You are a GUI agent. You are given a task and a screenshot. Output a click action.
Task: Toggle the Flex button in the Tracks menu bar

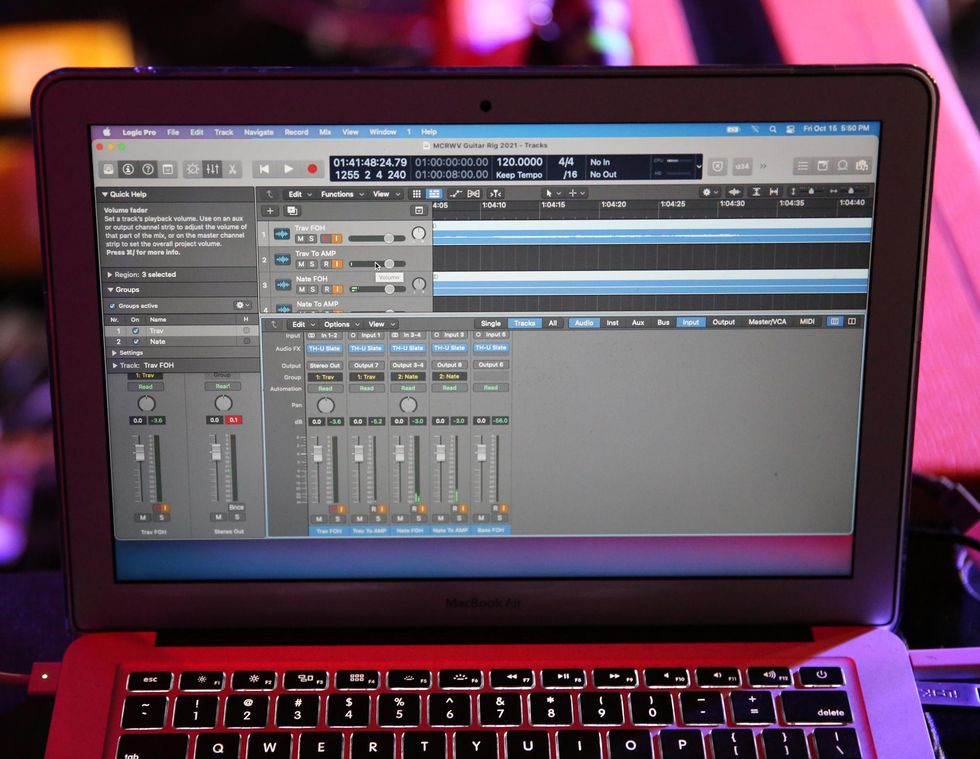pyautogui.click(x=474, y=194)
